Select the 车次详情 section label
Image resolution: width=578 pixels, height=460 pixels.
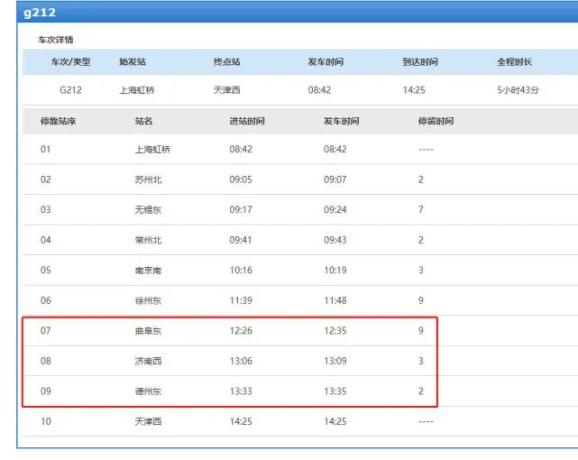click(x=56, y=40)
